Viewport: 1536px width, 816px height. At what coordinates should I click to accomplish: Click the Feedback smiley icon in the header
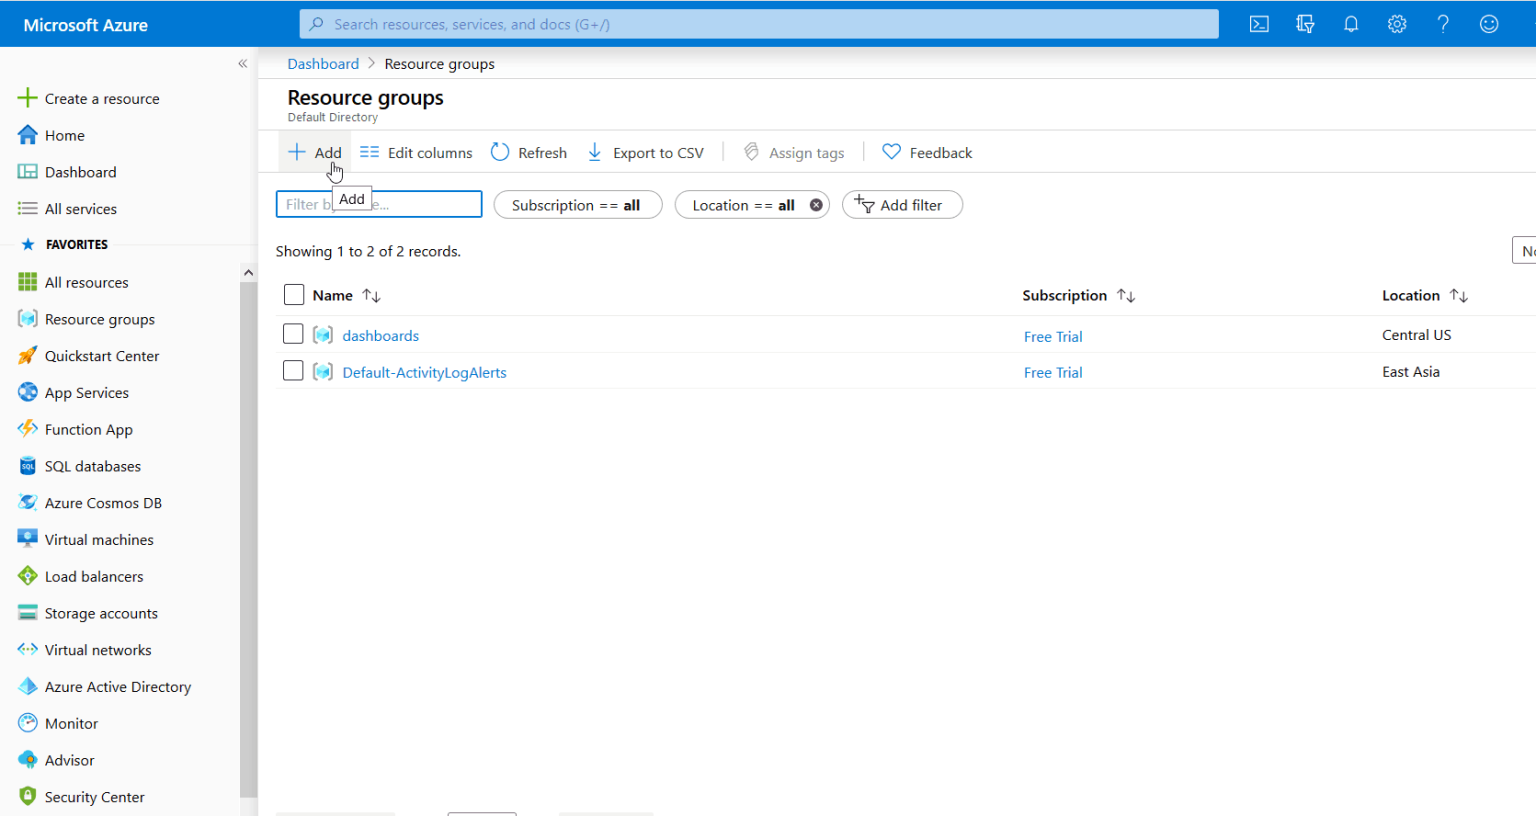click(1489, 24)
